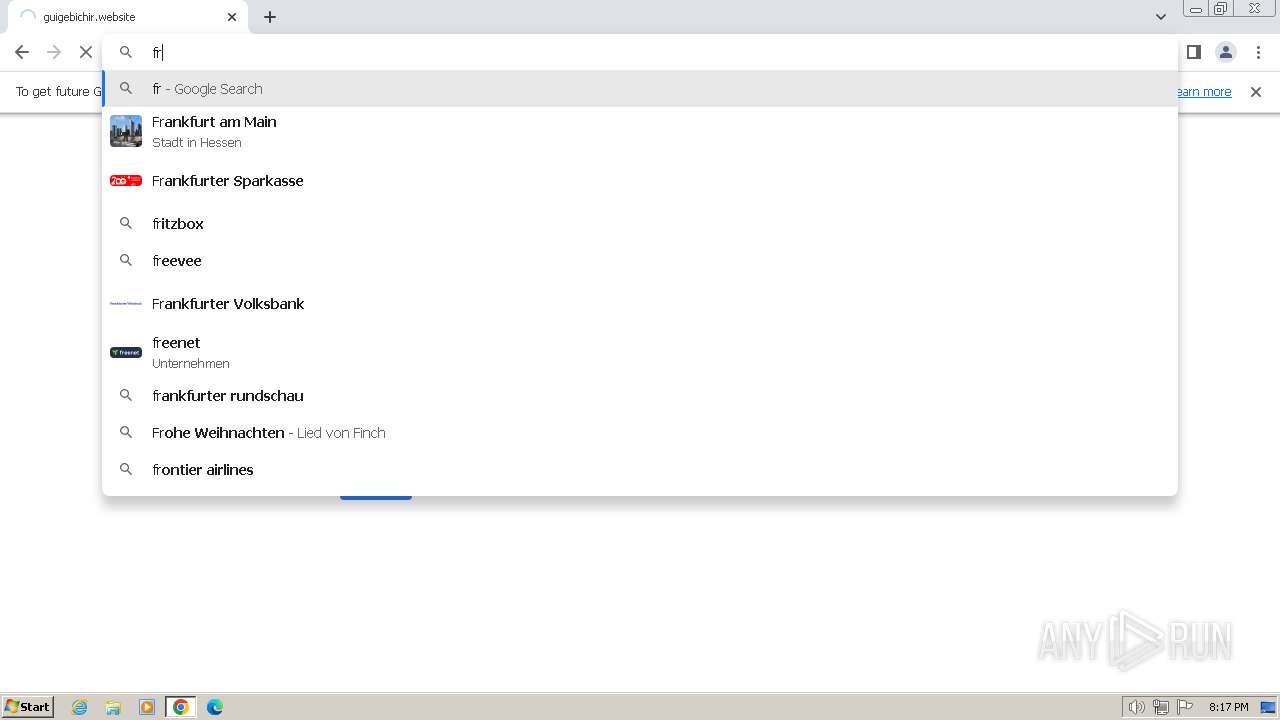The image size is (1280, 720).
Task: Select the guigebichir.website tab
Action: [128, 17]
